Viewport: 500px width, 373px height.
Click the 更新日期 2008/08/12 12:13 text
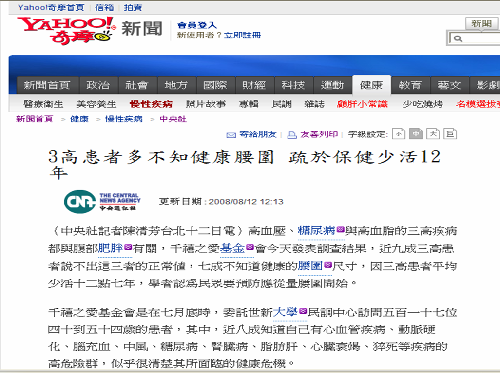(221, 202)
